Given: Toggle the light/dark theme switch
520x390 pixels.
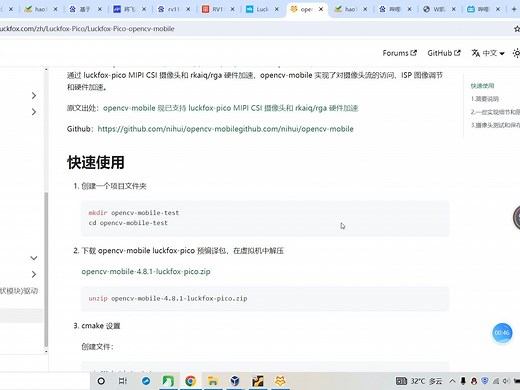Looking at the screenshot, I should pyautogui.click(x=516, y=53).
